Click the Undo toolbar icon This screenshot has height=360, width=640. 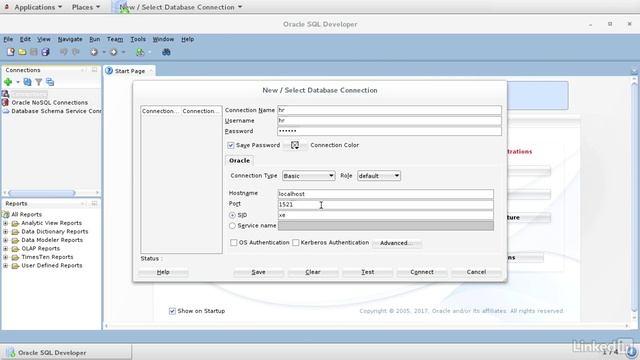click(x=64, y=52)
